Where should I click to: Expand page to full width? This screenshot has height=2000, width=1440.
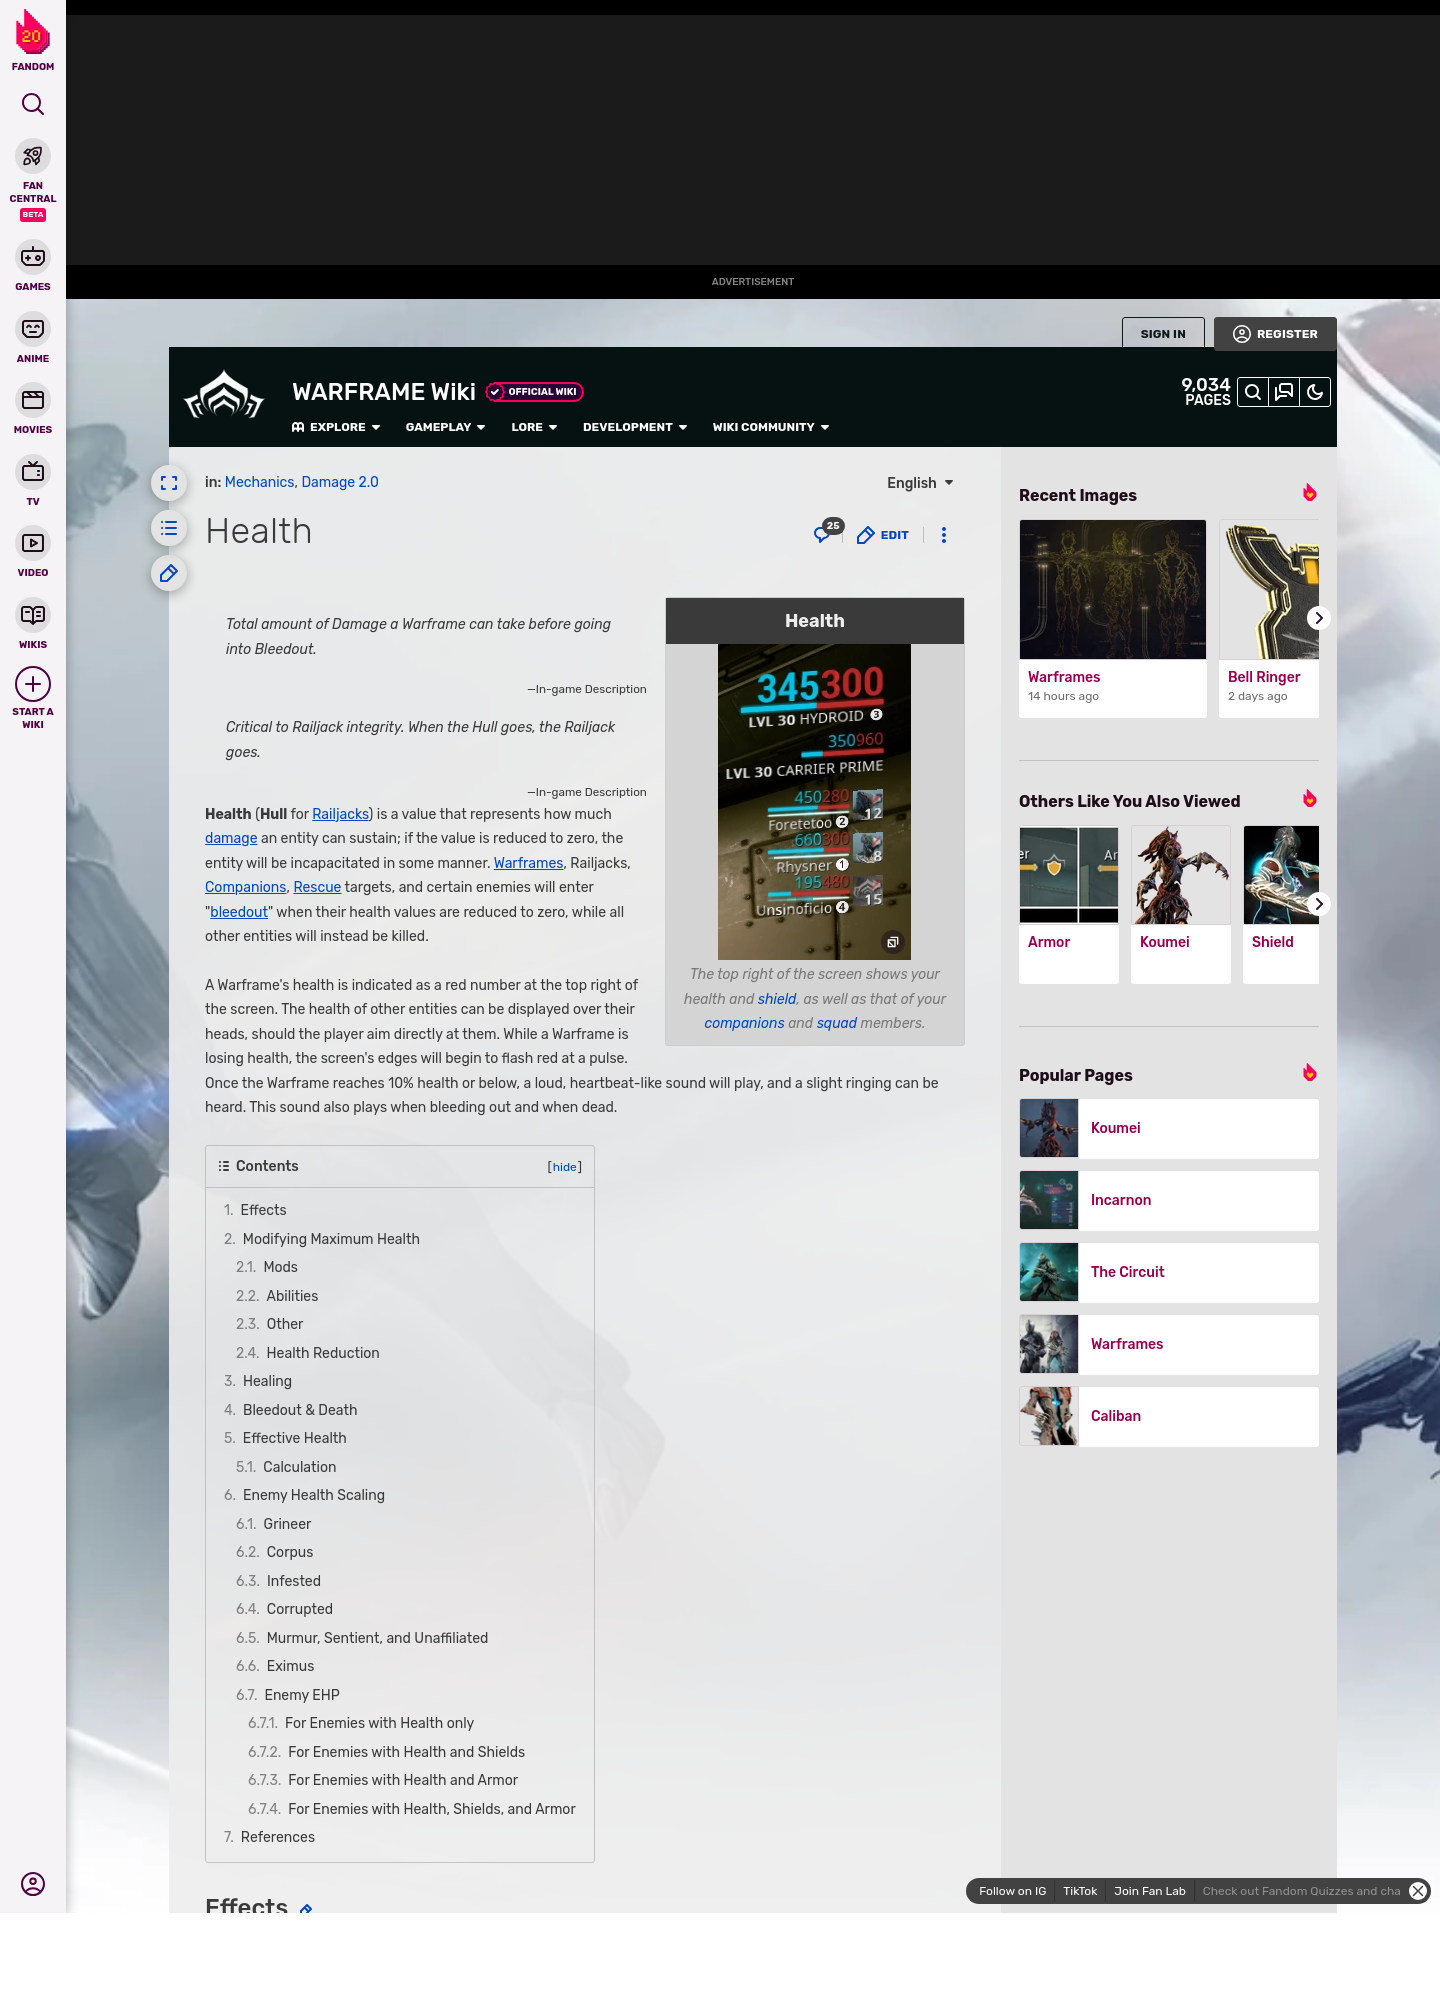tap(169, 483)
